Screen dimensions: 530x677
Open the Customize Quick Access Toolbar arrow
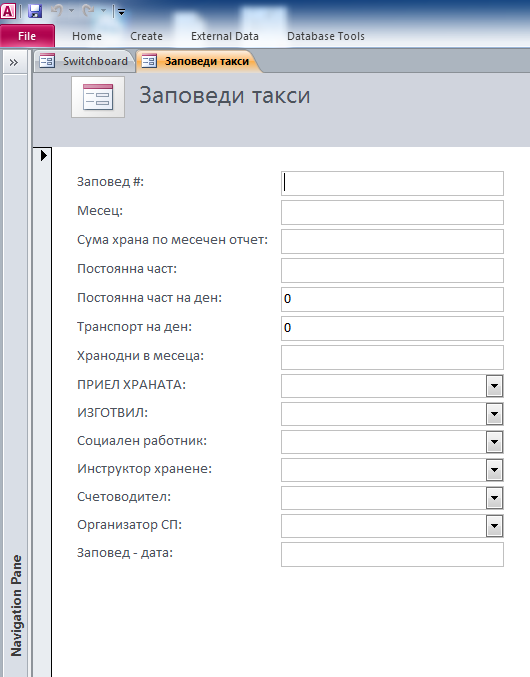(x=121, y=12)
